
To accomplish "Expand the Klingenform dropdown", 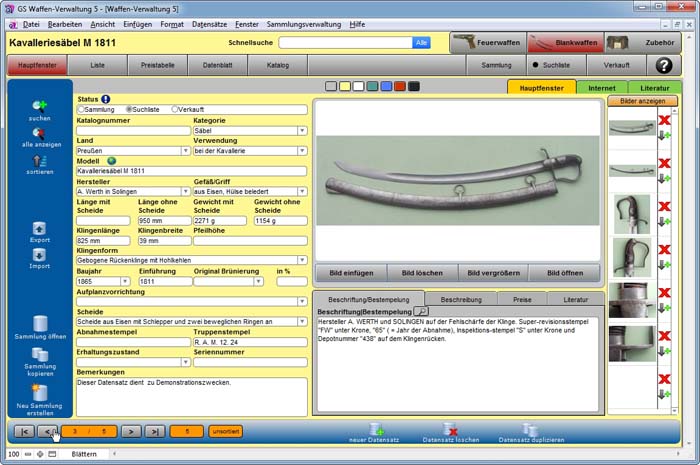I will click(302, 260).
